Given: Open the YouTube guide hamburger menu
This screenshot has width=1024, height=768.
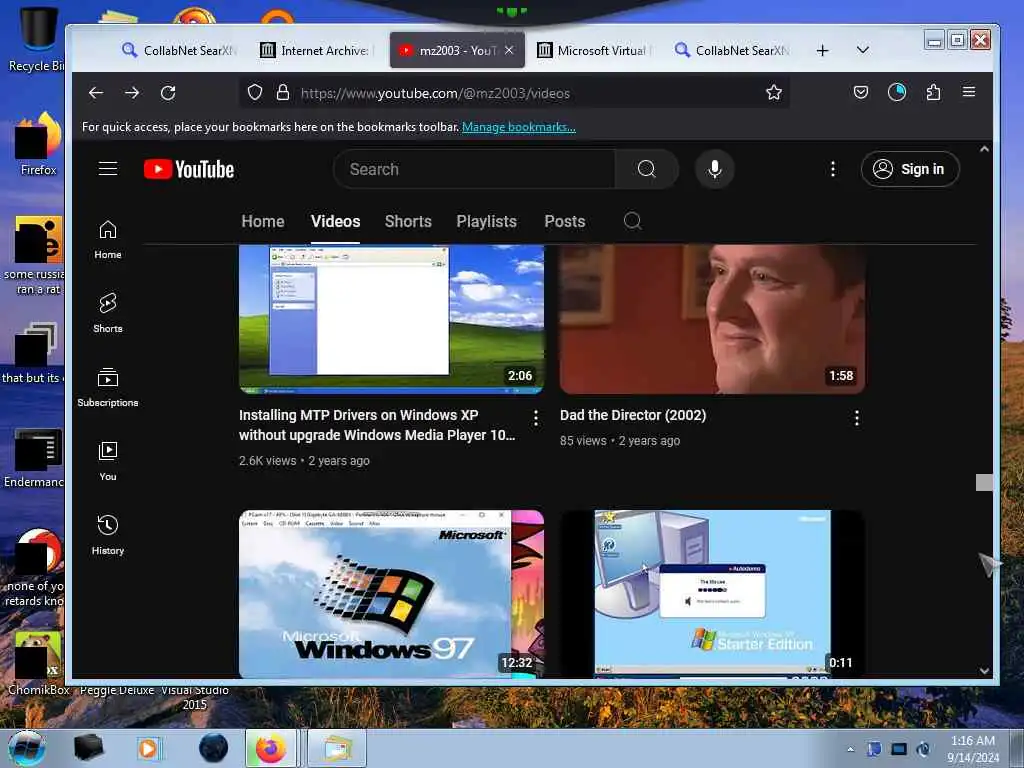Looking at the screenshot, I should 108,169.
